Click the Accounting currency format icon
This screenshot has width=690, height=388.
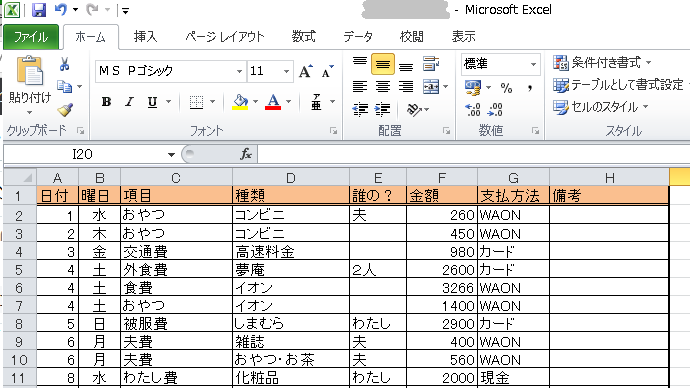point(473,88)
